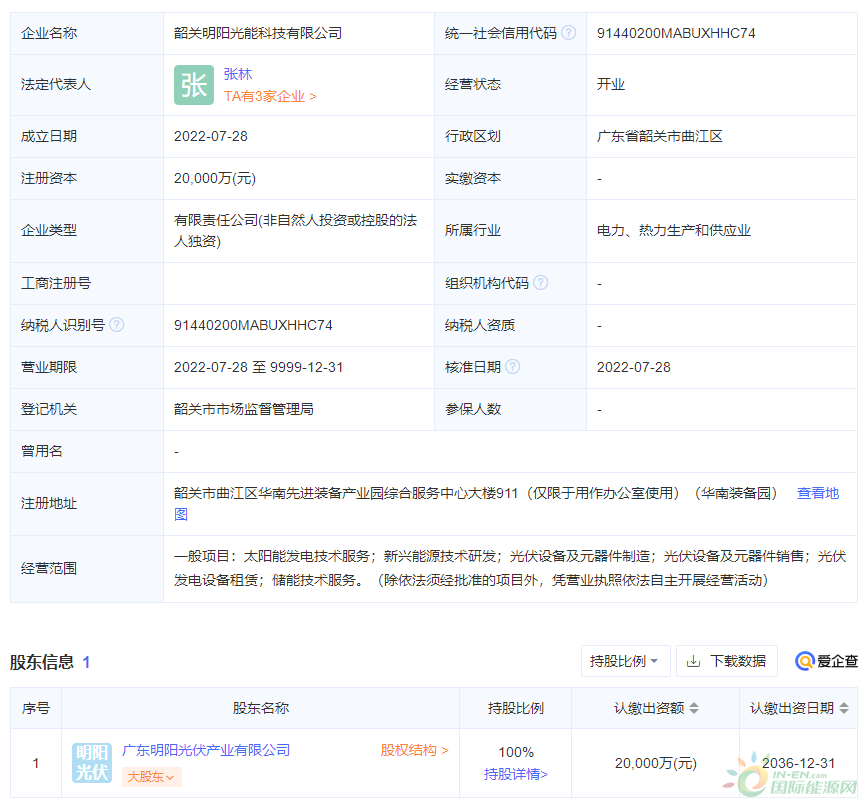Click 股东信息 section heading
This screenshot has height=802, width=862.
point(42,662)
